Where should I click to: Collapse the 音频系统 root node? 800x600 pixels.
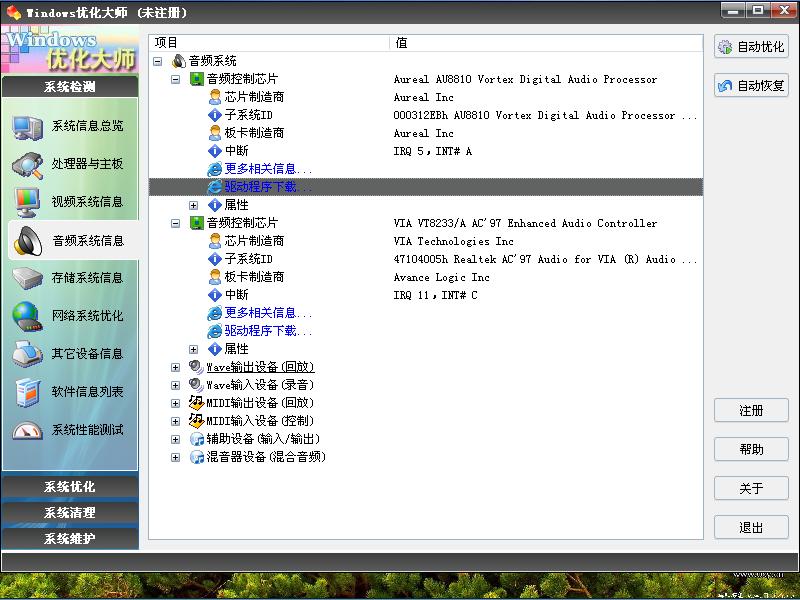(158, 62)
